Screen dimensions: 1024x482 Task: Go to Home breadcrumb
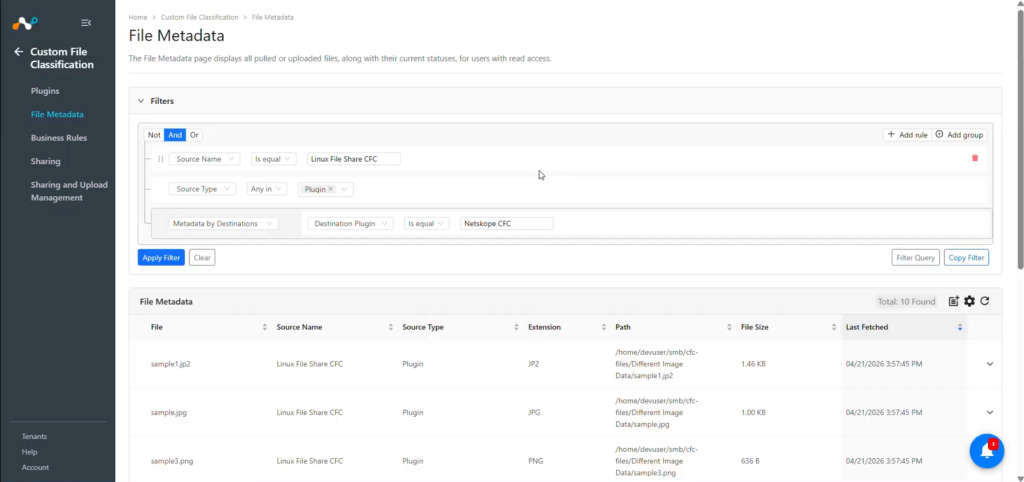pyautogui.click(x=138, y=17)
